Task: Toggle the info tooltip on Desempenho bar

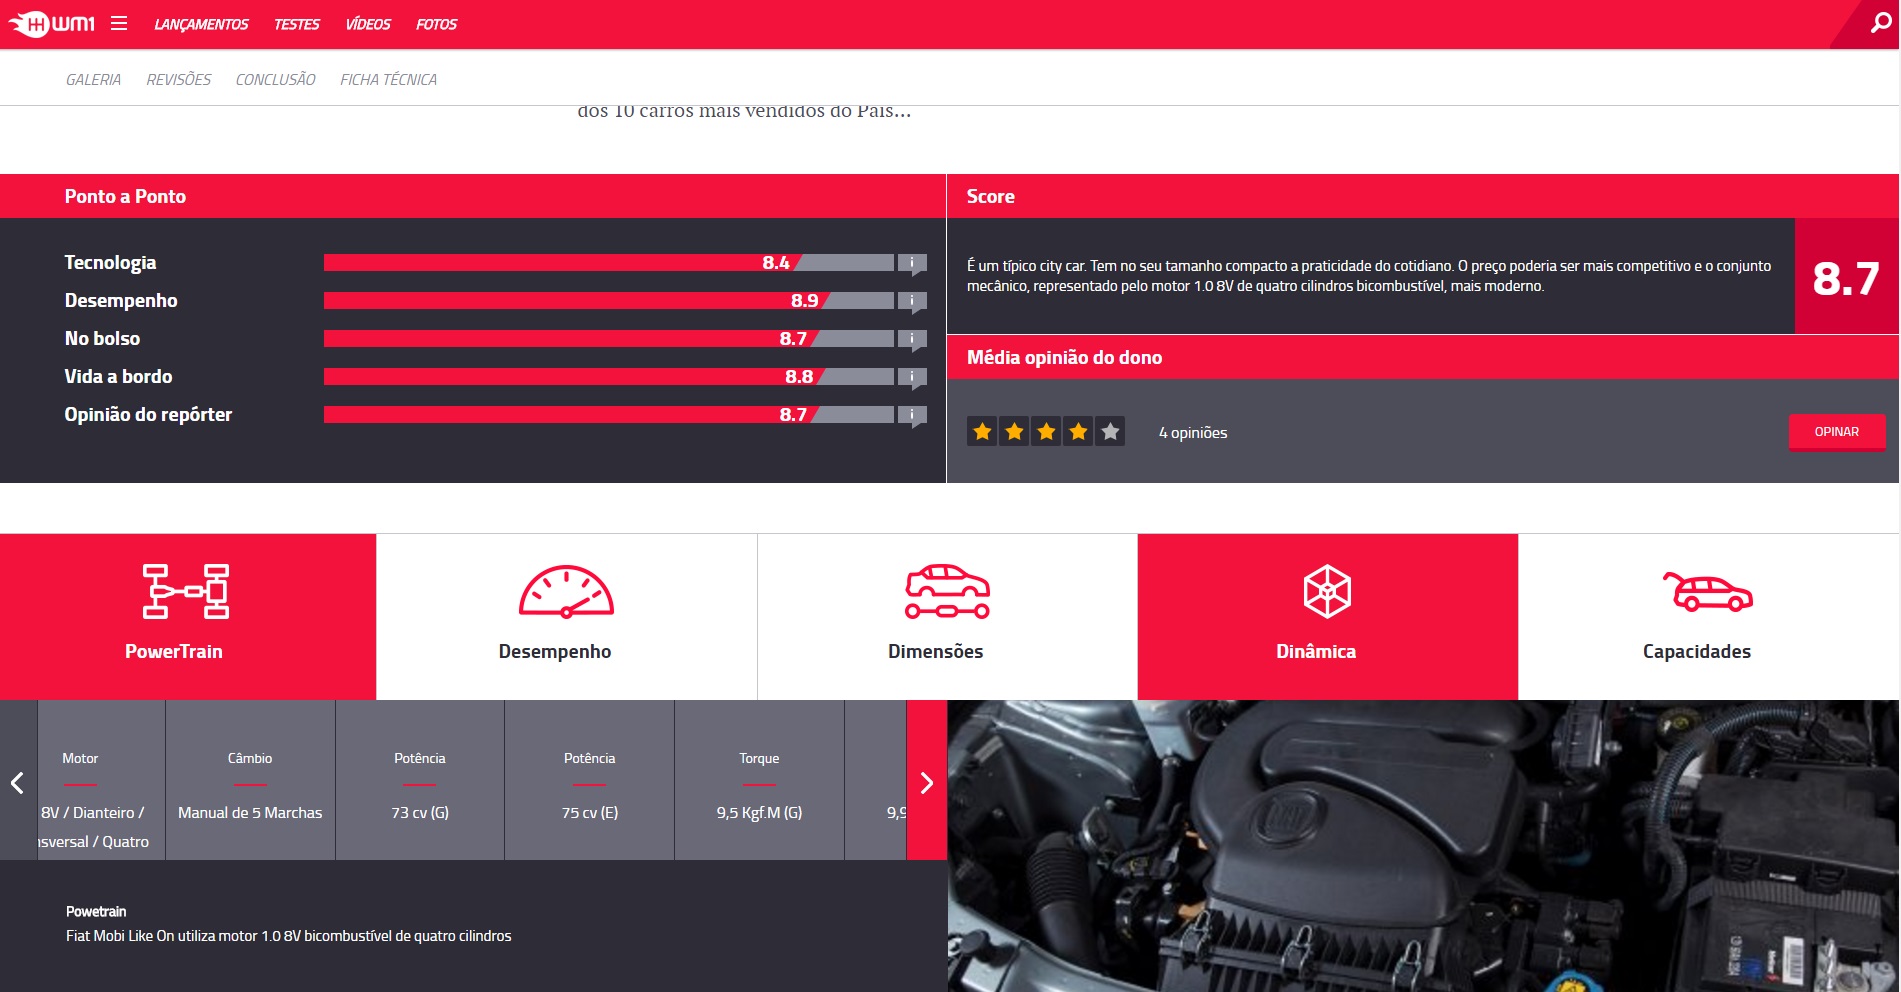Action: coord(910,301)
